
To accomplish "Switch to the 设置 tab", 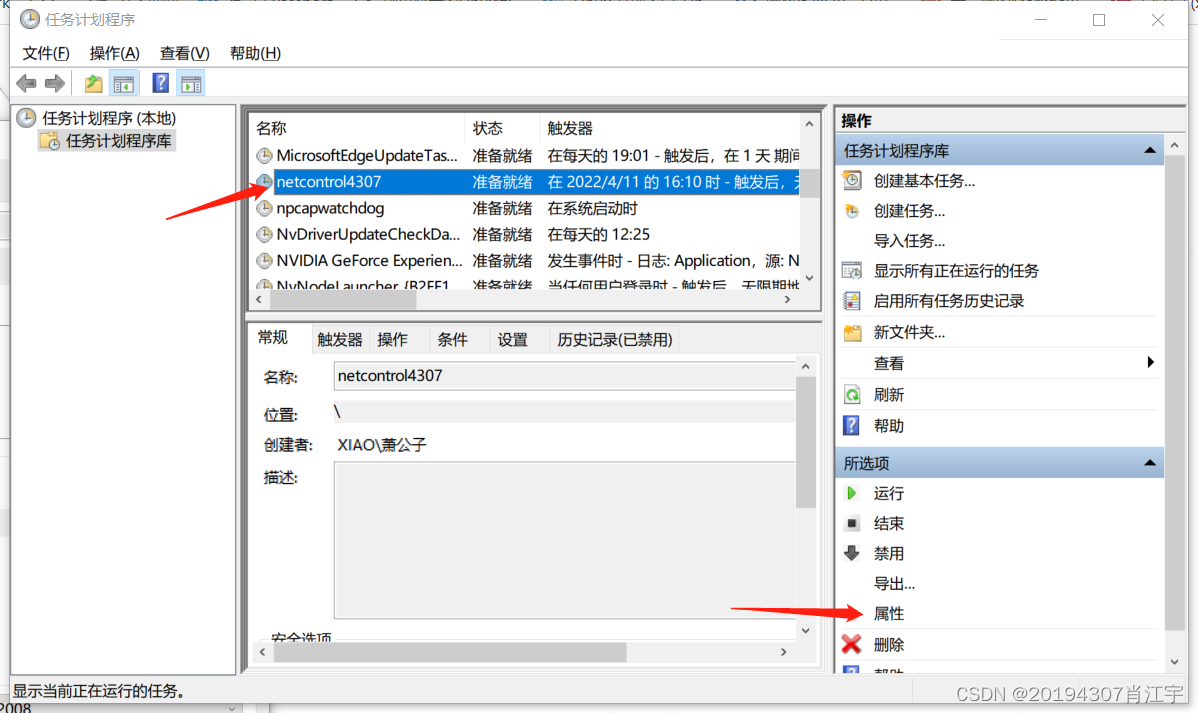I will coord(513,339).
